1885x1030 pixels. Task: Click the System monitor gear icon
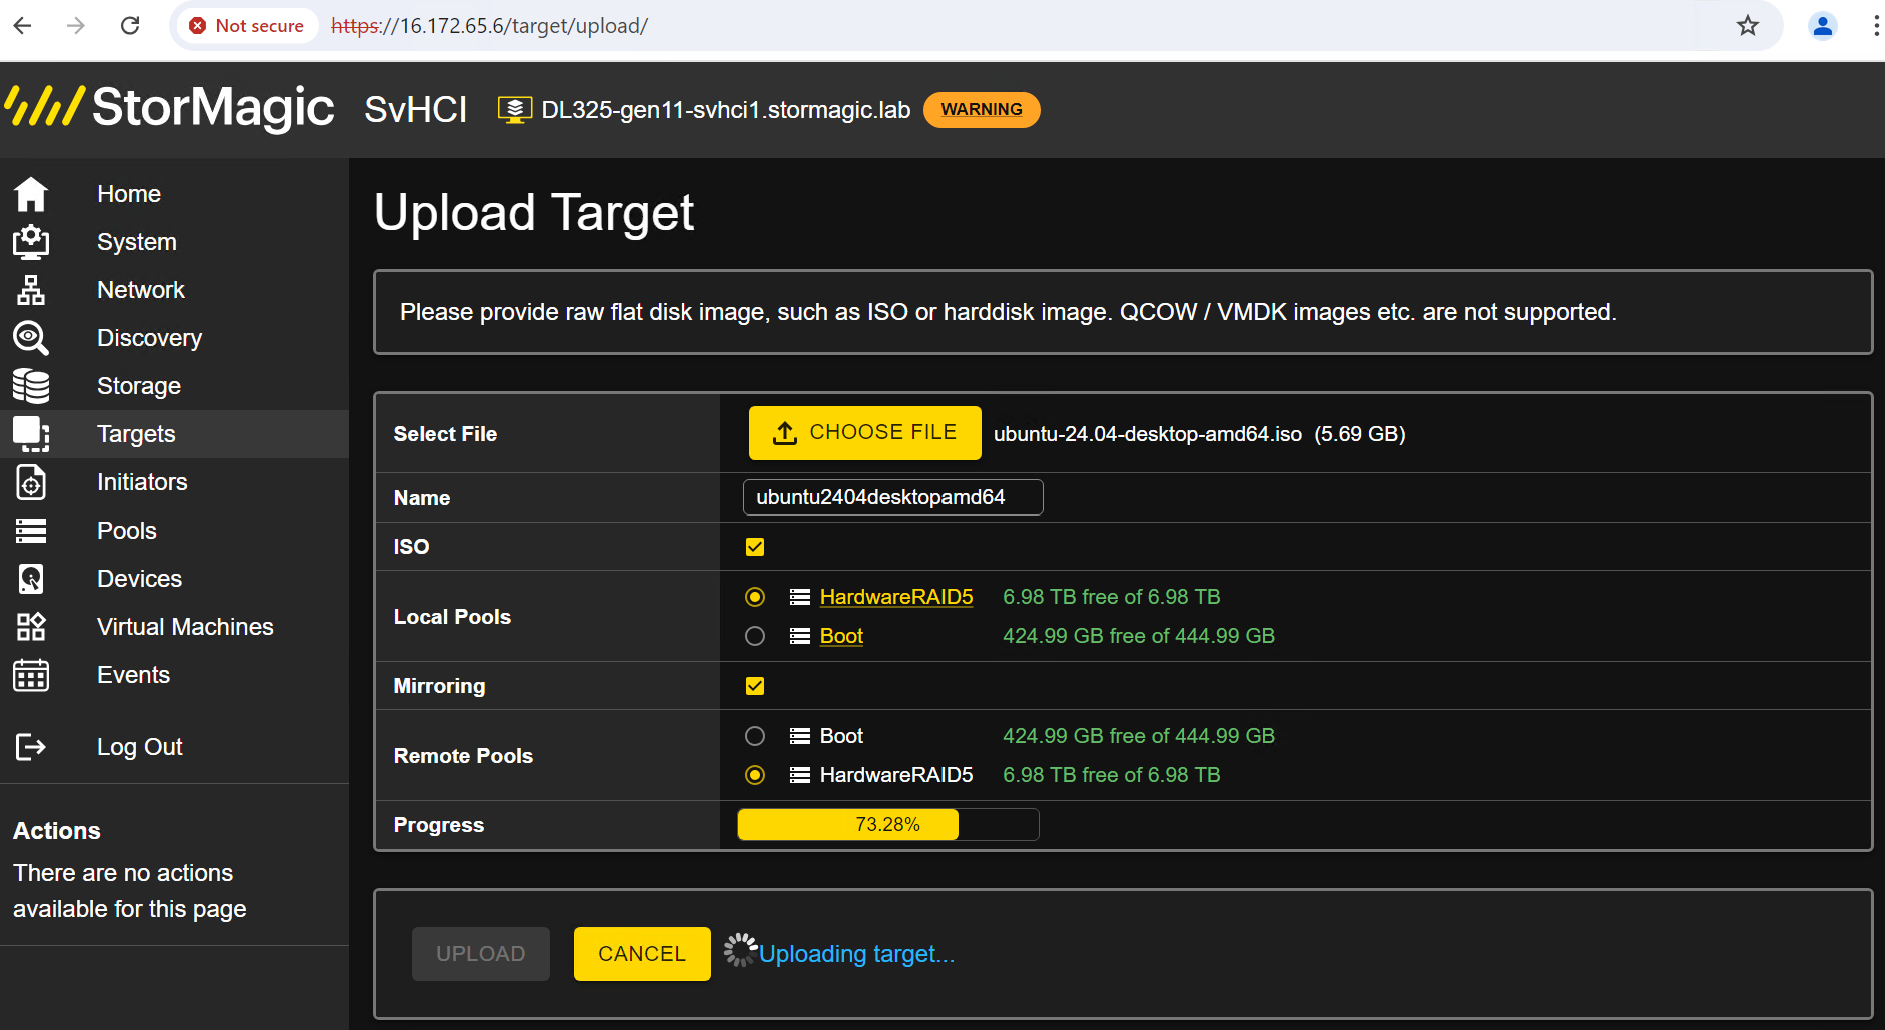[x=31, y=242]
